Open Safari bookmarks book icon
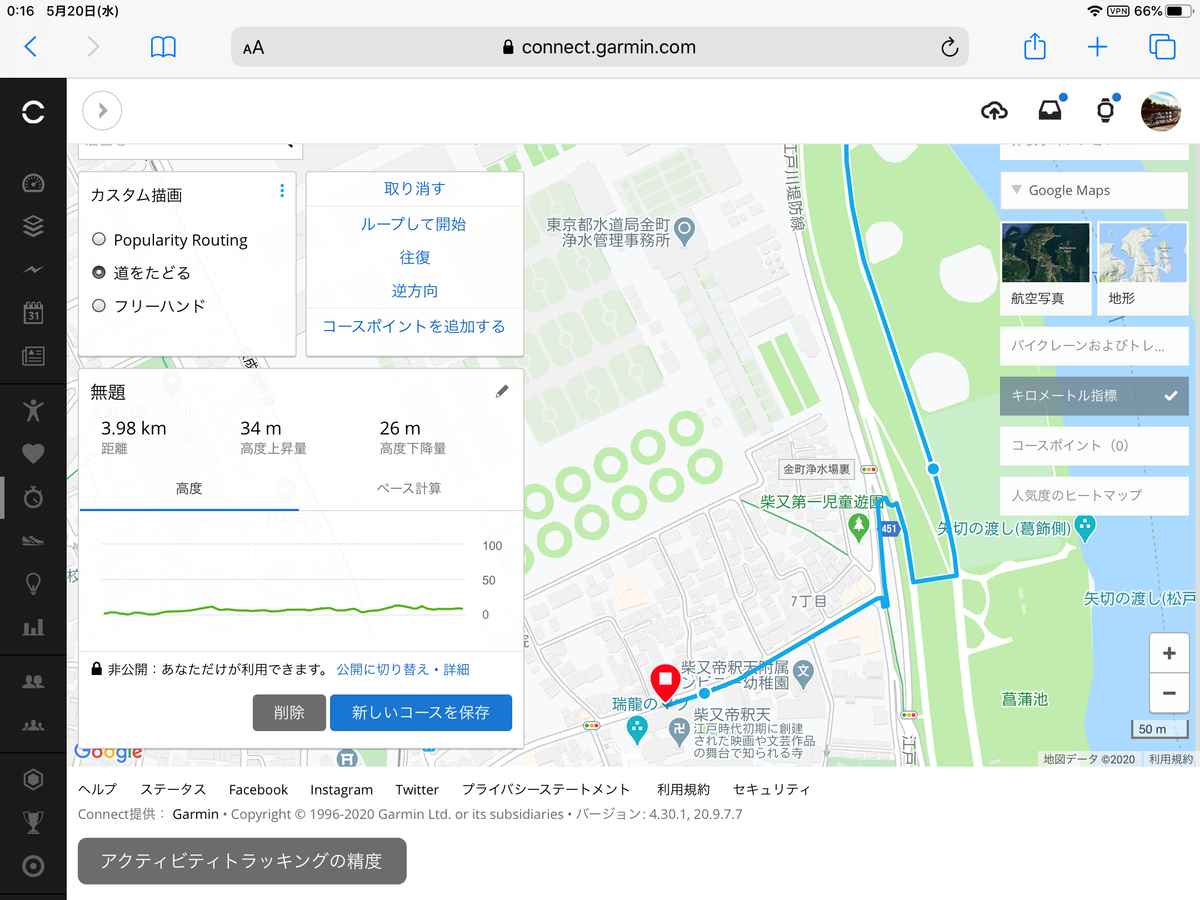 163,46
